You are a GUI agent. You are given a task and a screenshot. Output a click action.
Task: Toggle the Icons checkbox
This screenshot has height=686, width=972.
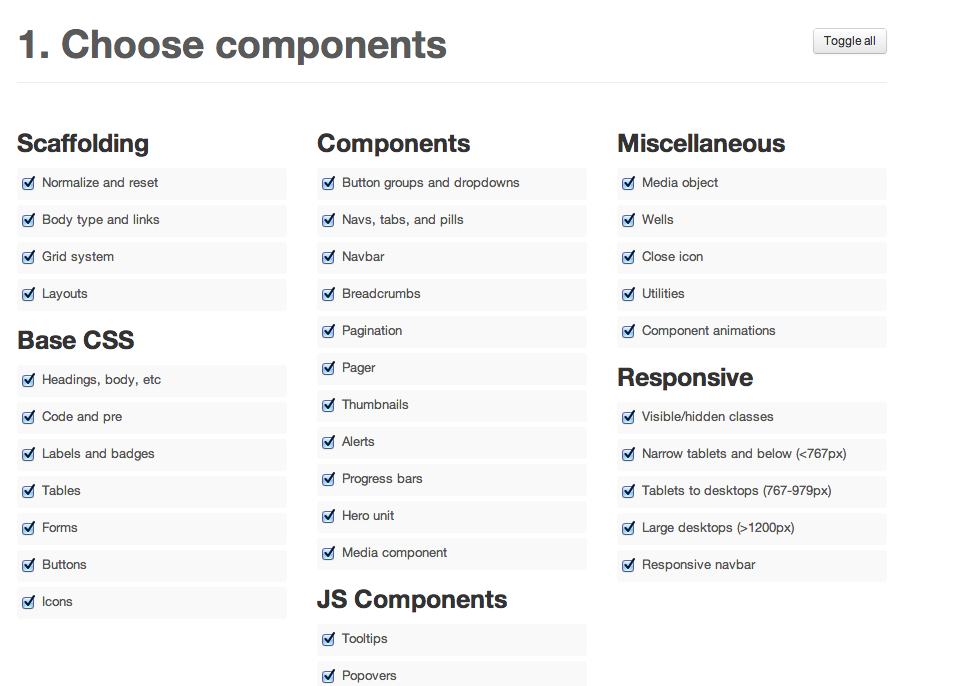tap(28, 602)
